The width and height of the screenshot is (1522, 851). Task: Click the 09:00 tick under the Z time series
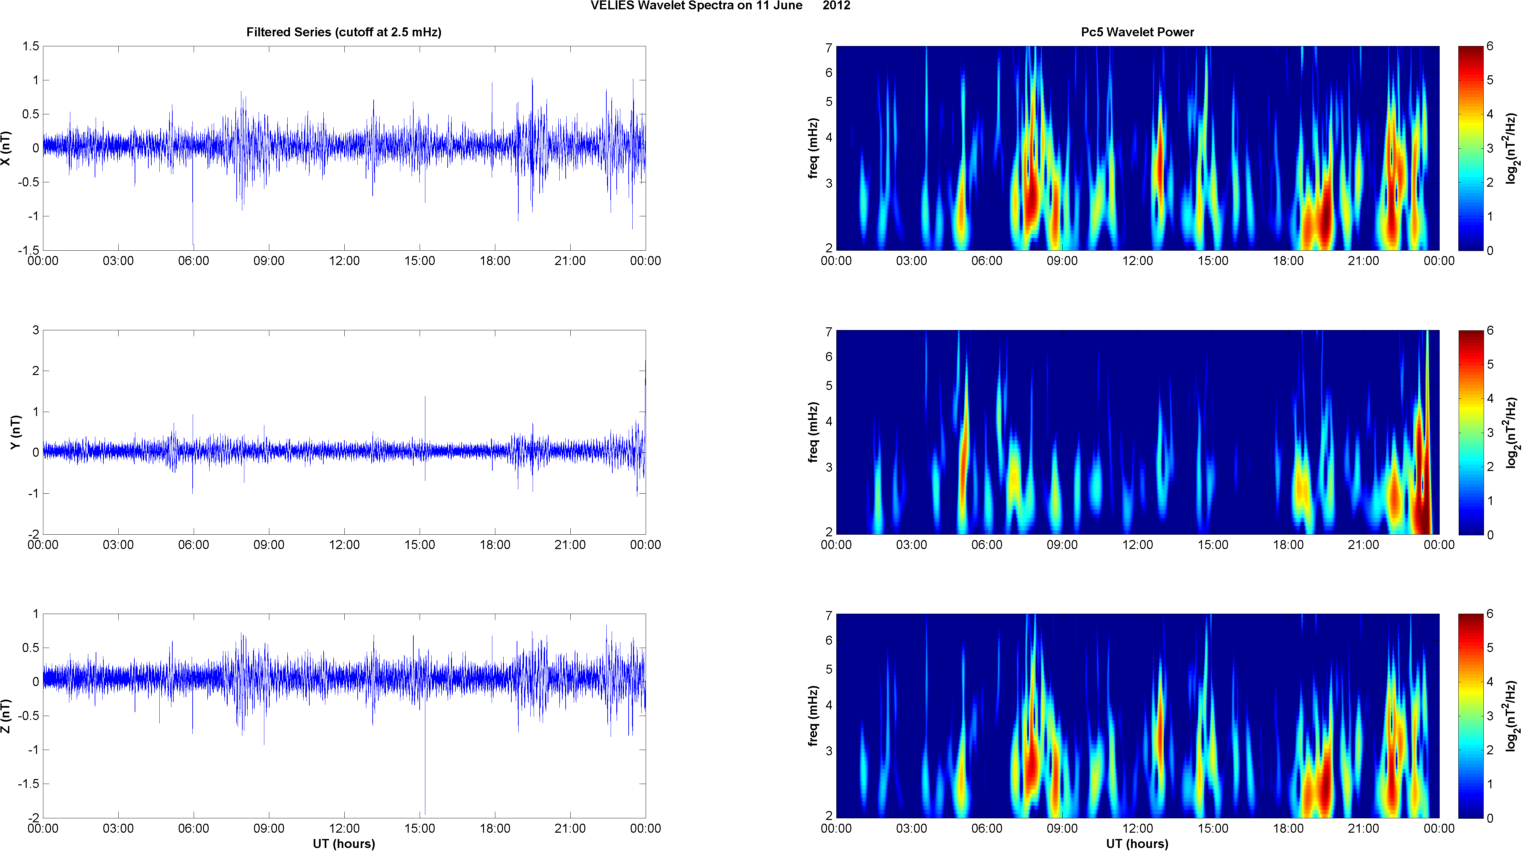point(269,828)
